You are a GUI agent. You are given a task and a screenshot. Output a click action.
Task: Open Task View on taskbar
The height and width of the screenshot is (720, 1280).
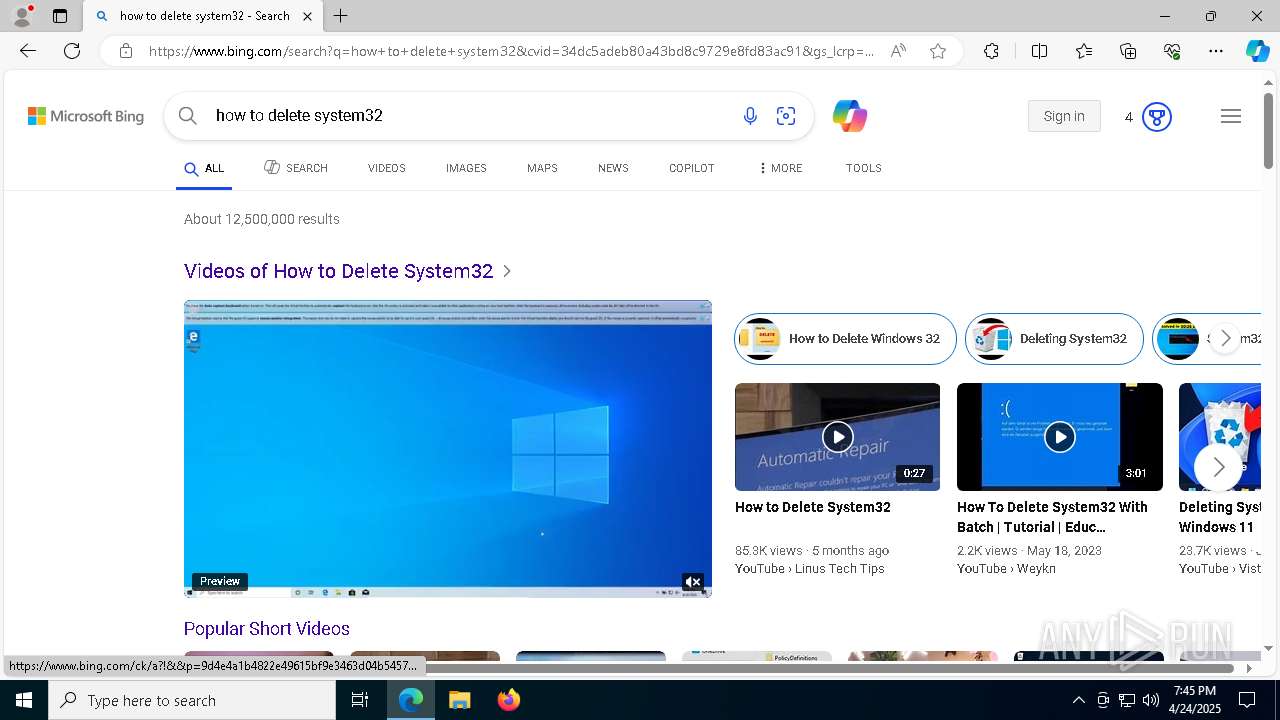coord(360,700)
